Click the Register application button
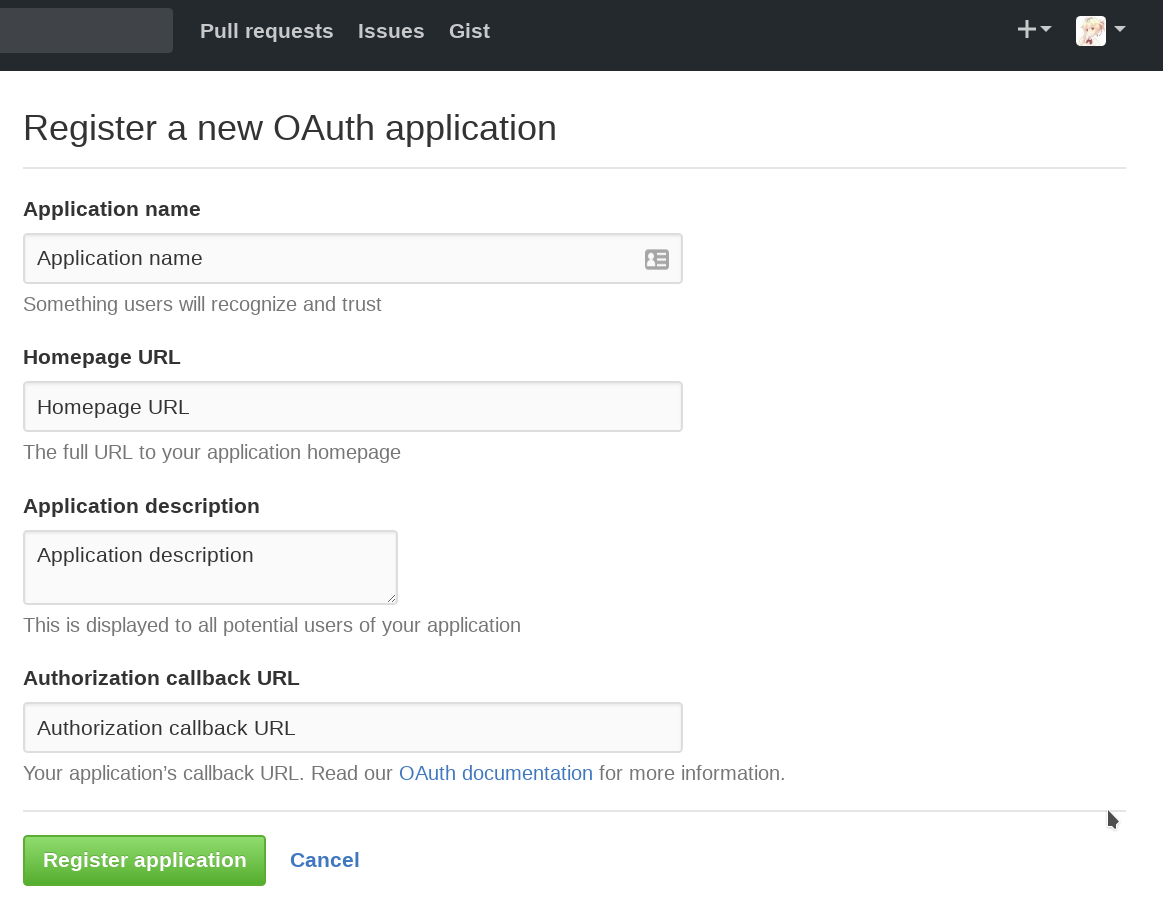1163x913 pixels. point(143,860)
